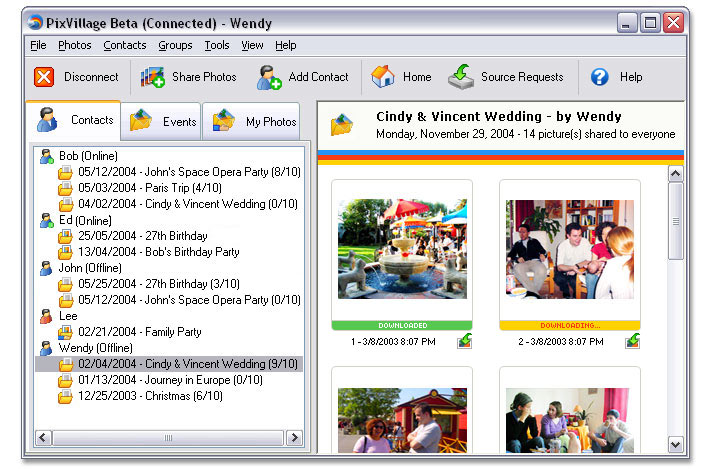Click caption '2 - 3/8/2003 8:07 PM'
Image resolution: width=719 pixels, height=469 pixels.
click(x=561, y=342)
